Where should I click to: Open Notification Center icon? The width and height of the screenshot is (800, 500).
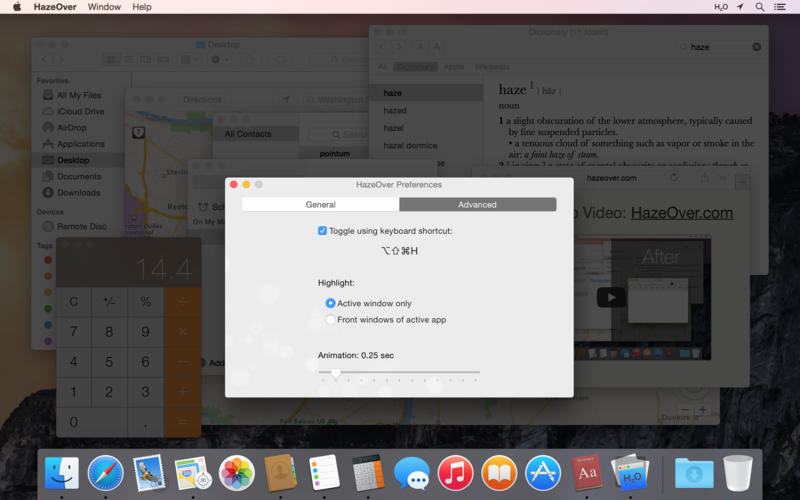[x=780, y=7]
